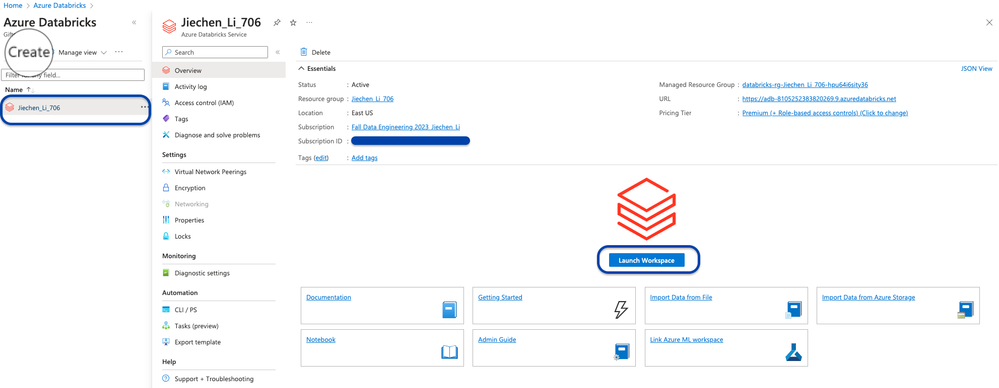Click the Import Data from File icon
Image resolution: width=999 pixels, height=388 pixels.
[794, 310]
